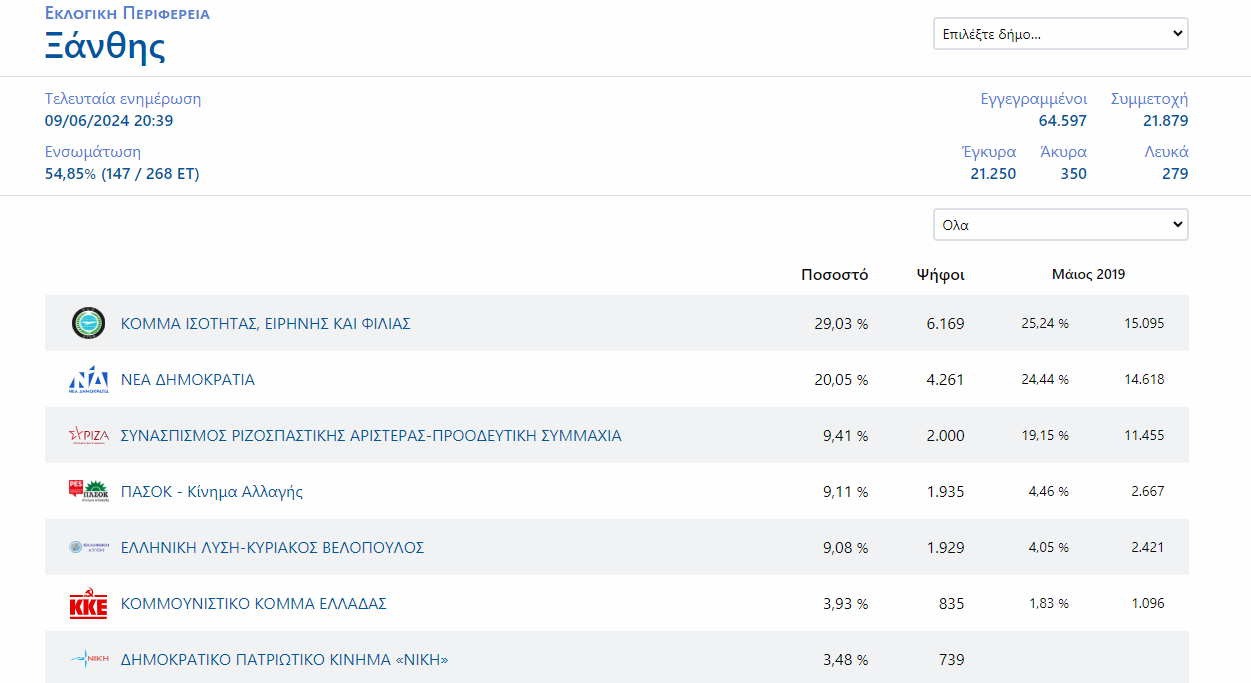Click the ΝΙΚΗ party logo
The image size is (1251, 683).
[x=88, y=659]
